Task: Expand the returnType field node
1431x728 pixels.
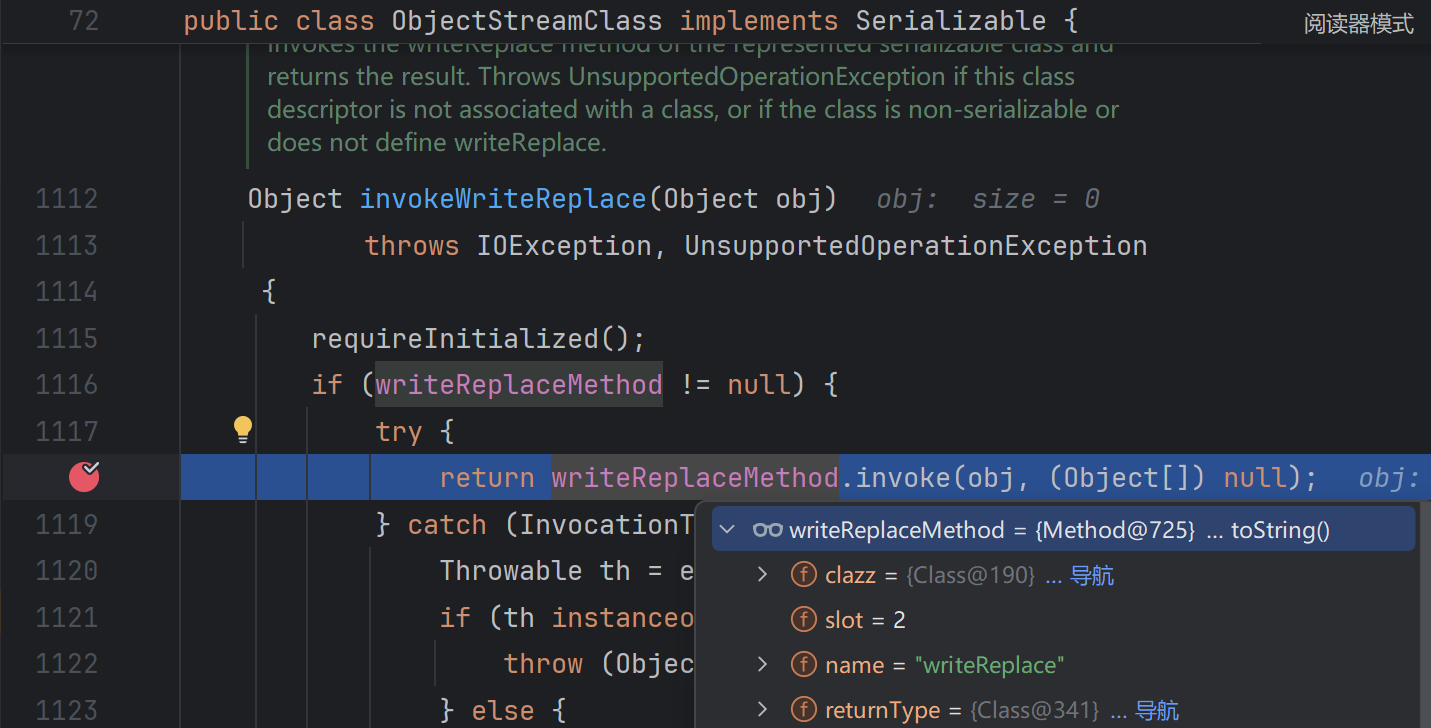Action: click(x=762, y=710)
